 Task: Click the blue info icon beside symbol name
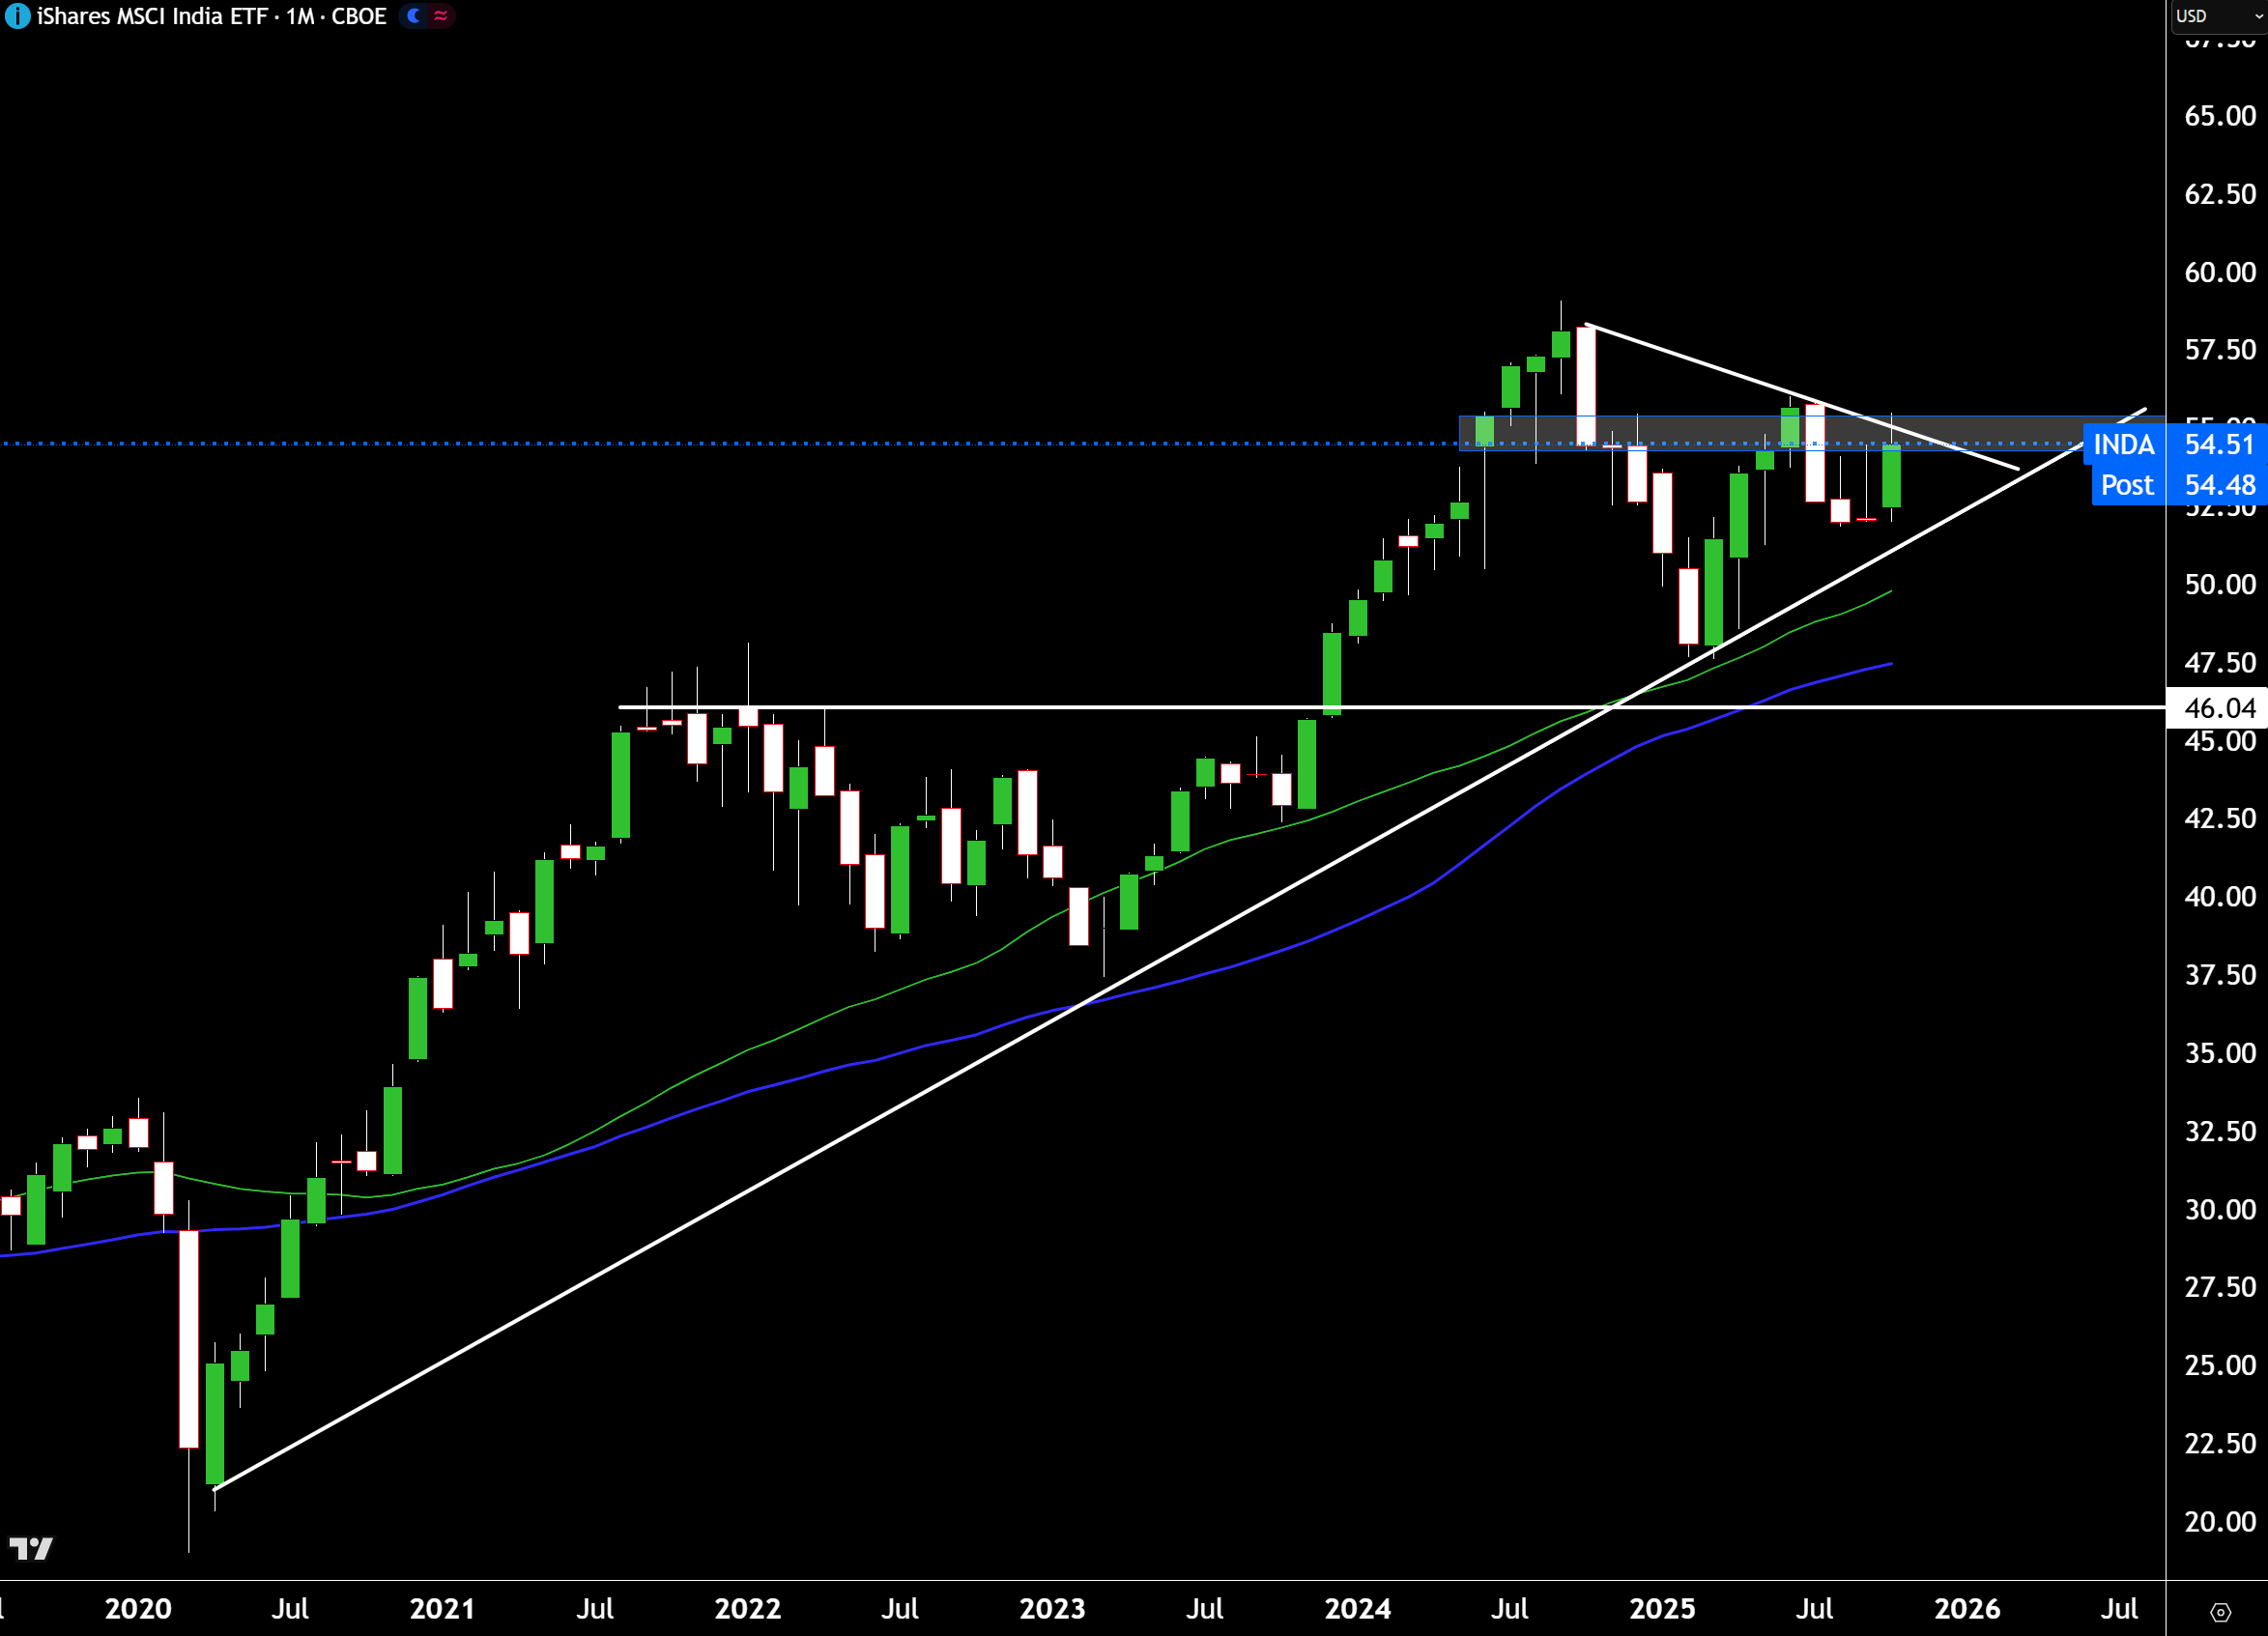(x=17, y=16)
